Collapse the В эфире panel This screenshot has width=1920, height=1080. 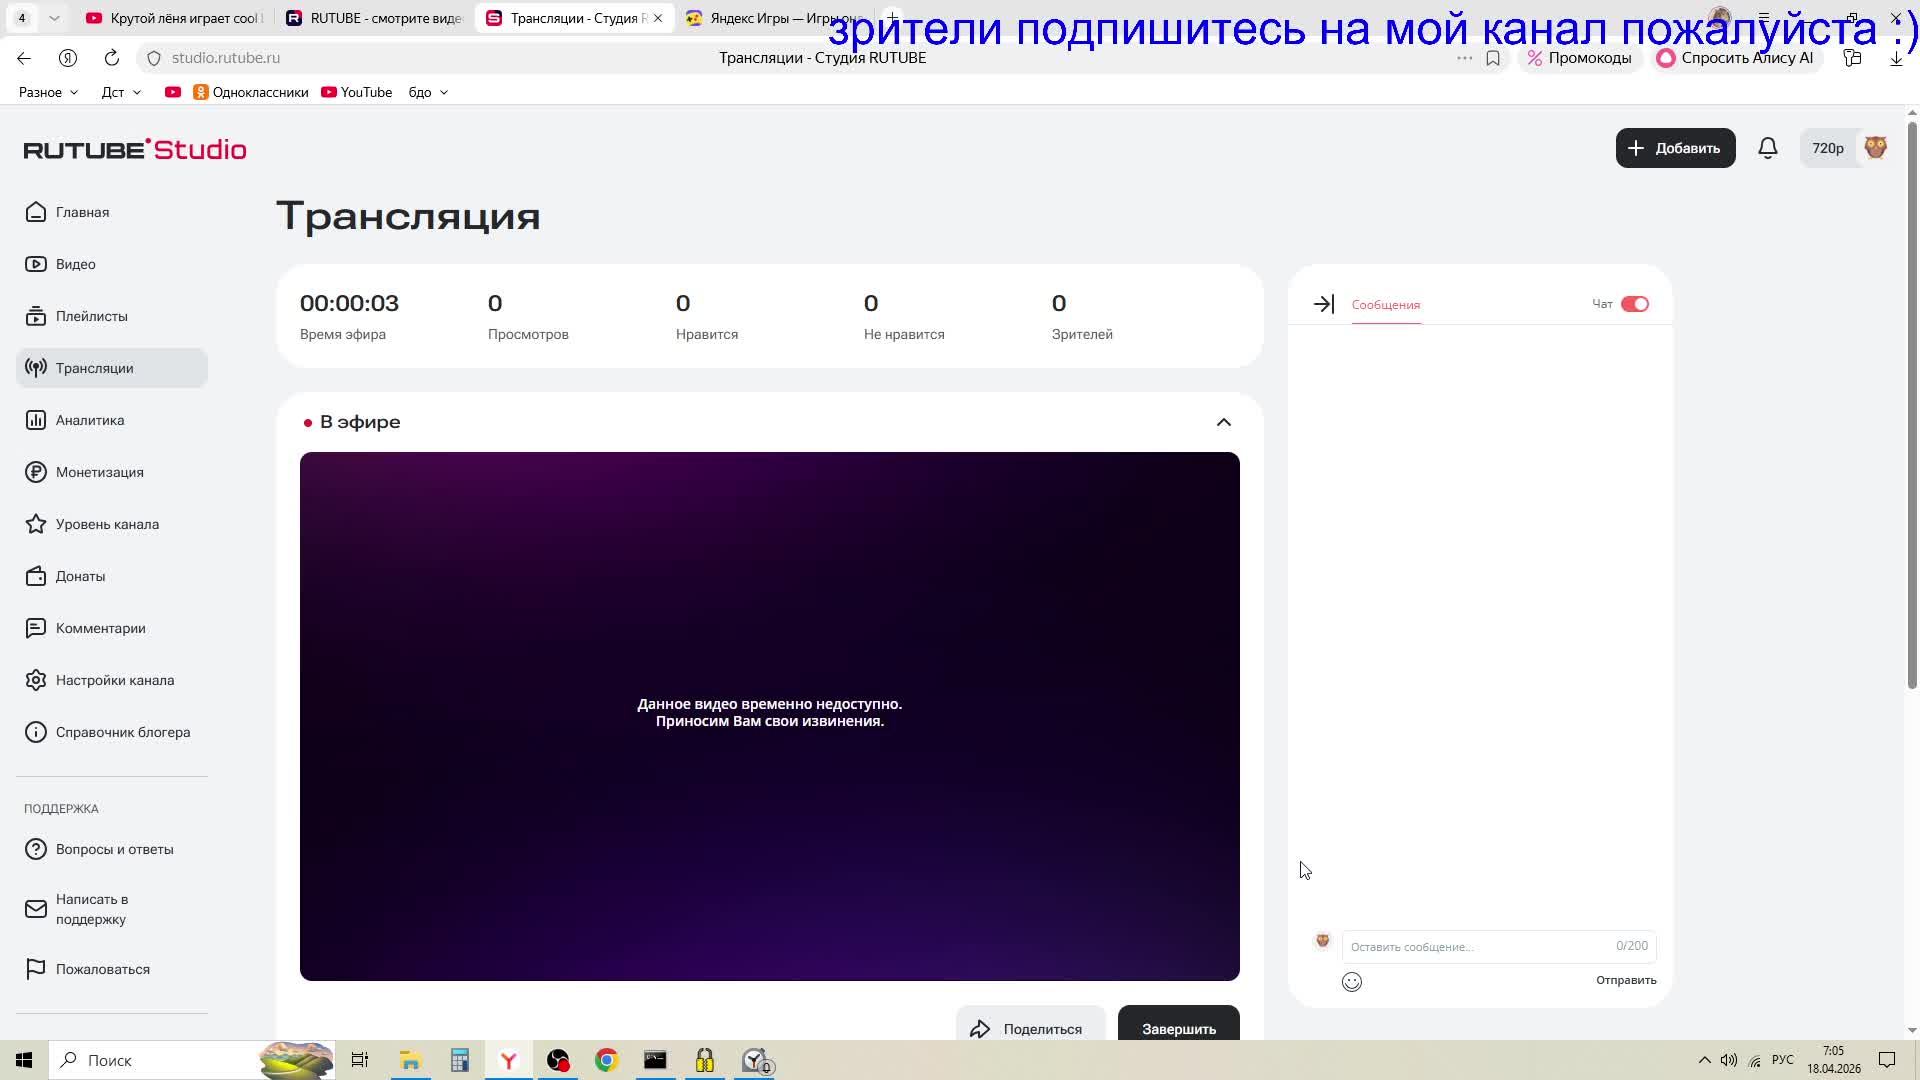1224,421
